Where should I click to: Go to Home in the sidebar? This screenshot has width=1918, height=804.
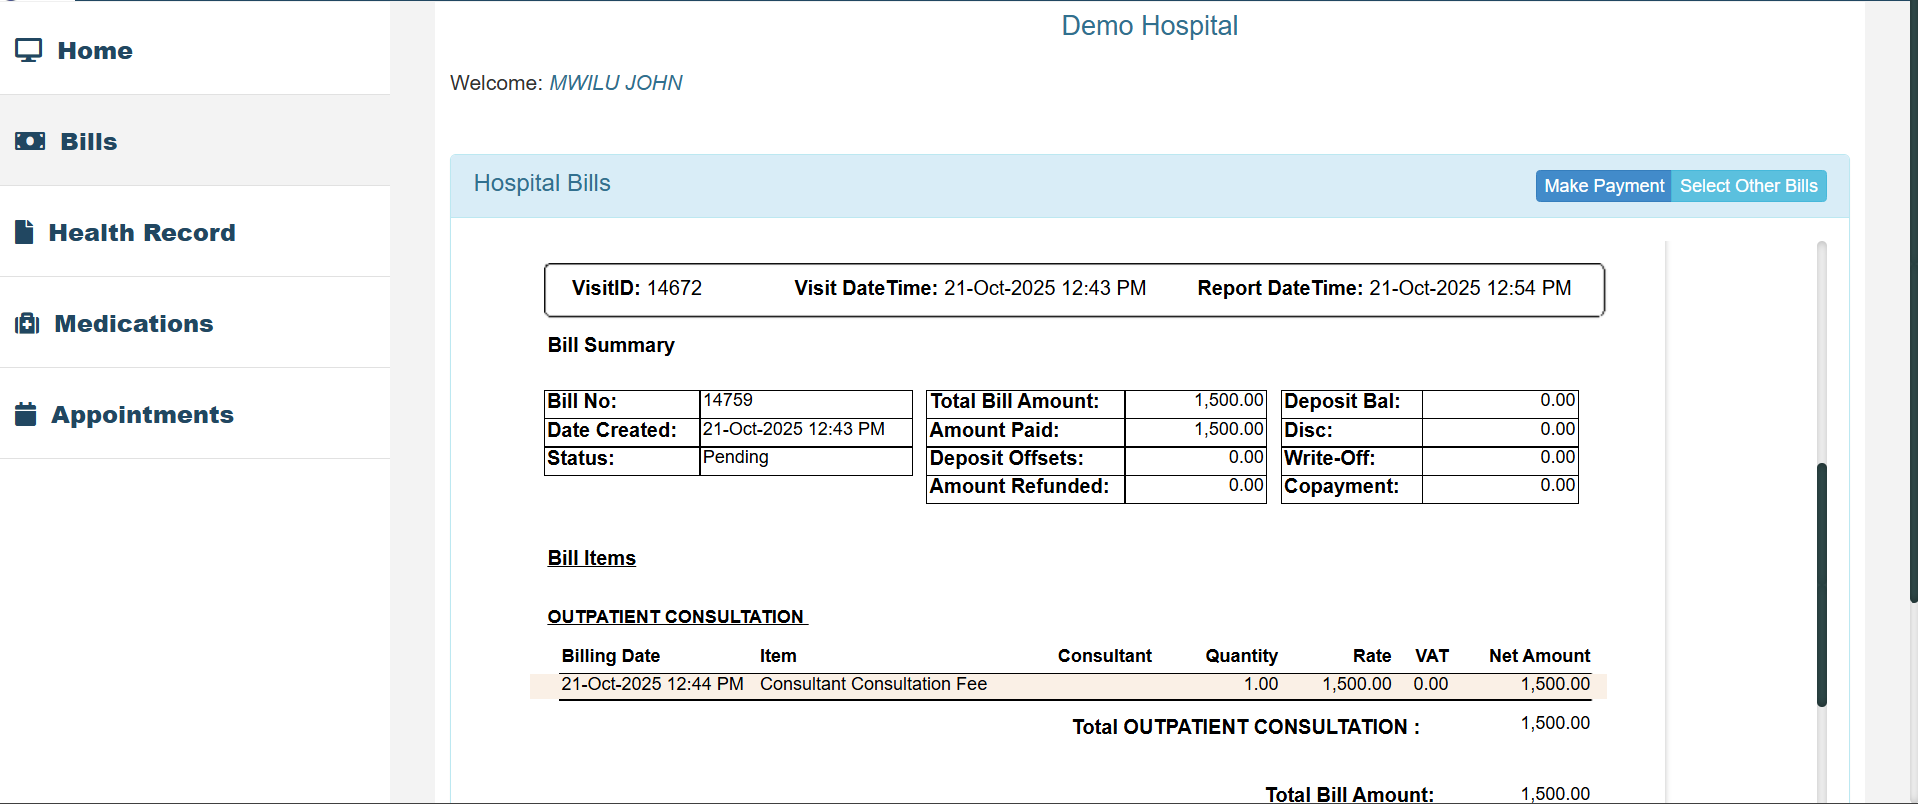coord(95,50)
